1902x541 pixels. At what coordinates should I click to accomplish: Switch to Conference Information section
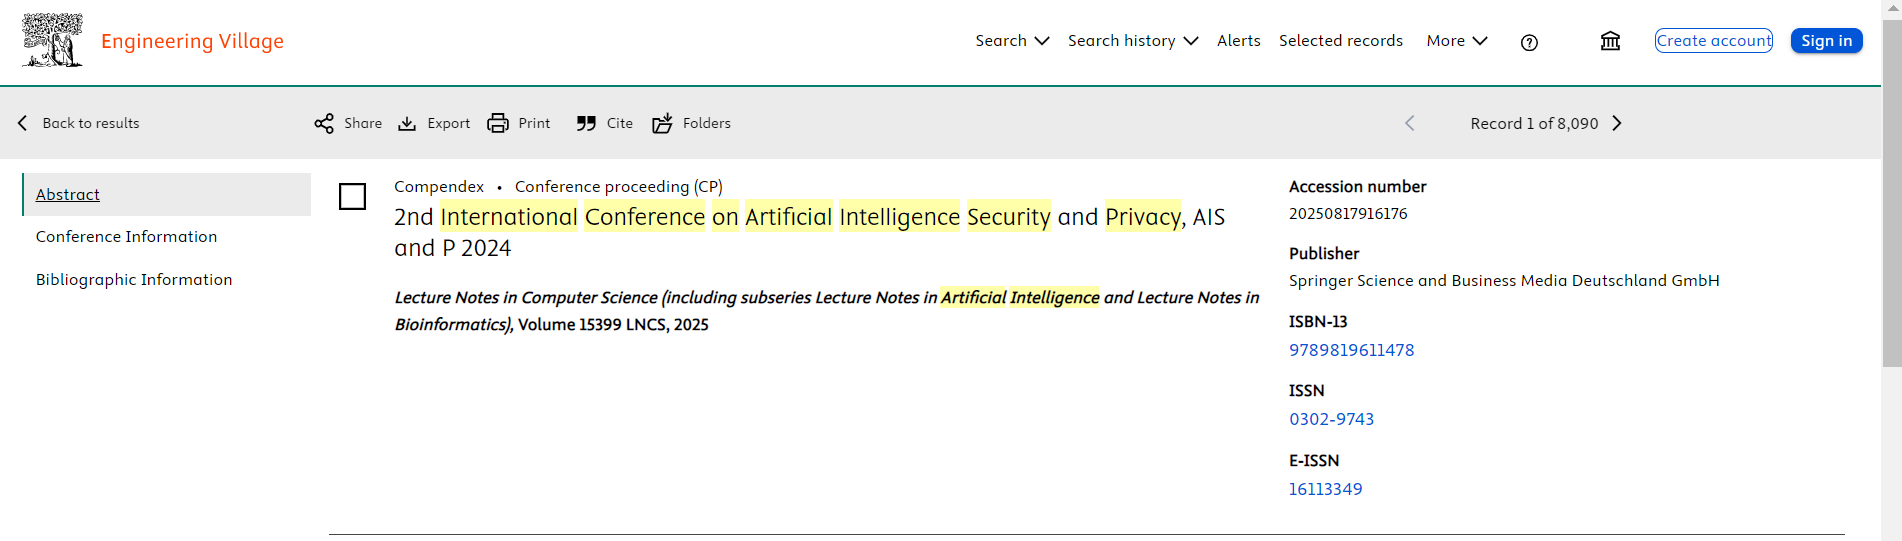[x=126, y=237]
